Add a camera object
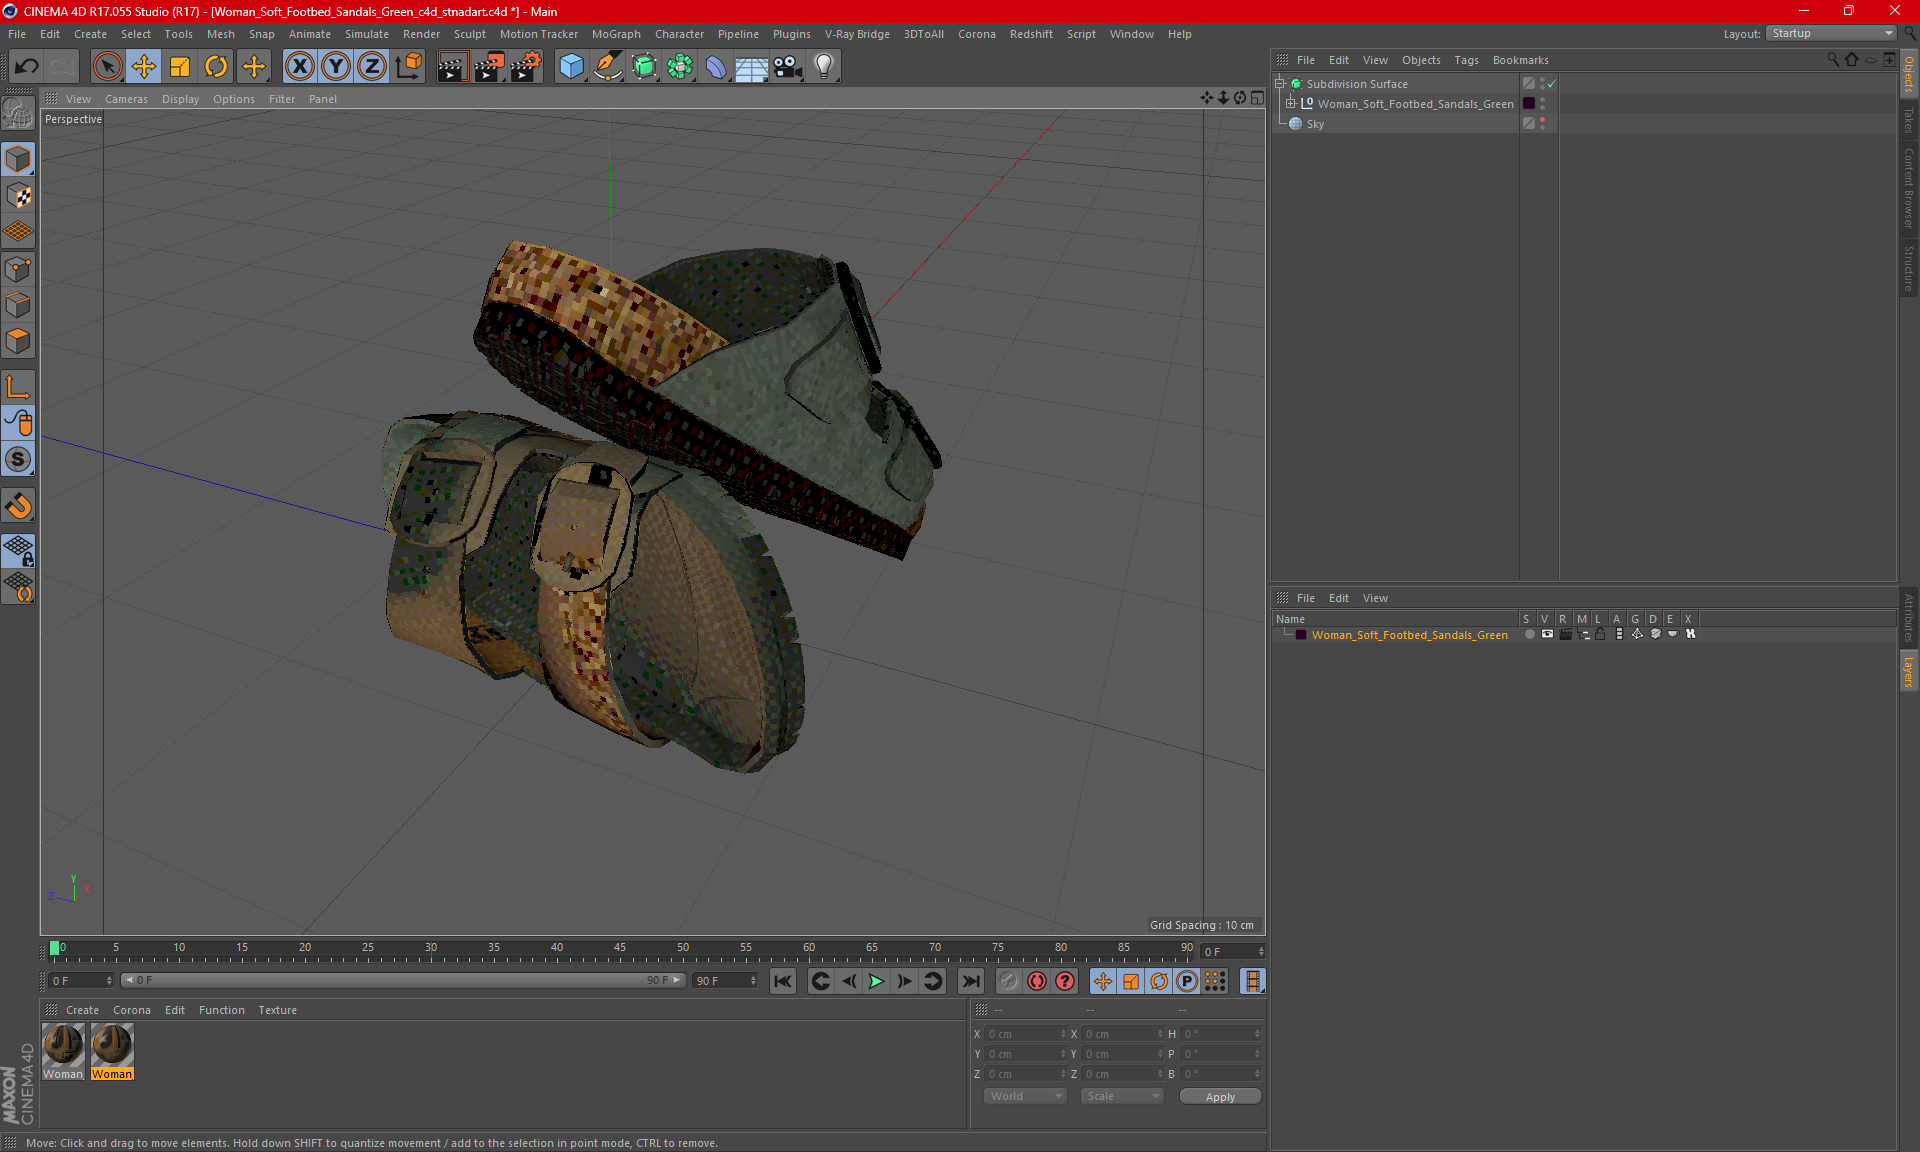The width and height of the screenshot is (1920, 1152). (787, 67)
